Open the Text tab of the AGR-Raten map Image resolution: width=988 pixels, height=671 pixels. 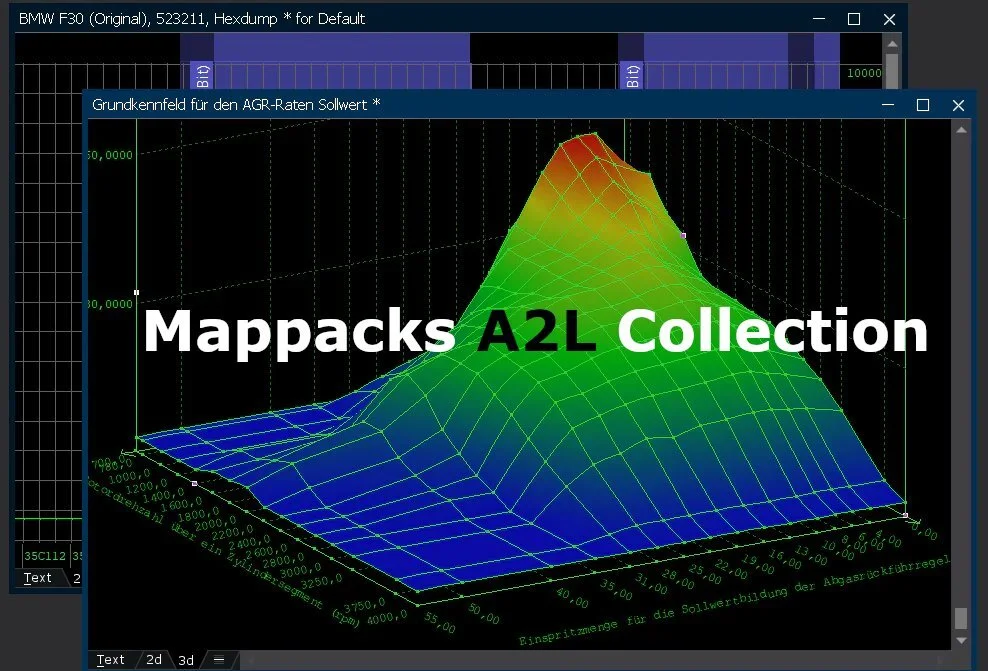tap(110, 660)
